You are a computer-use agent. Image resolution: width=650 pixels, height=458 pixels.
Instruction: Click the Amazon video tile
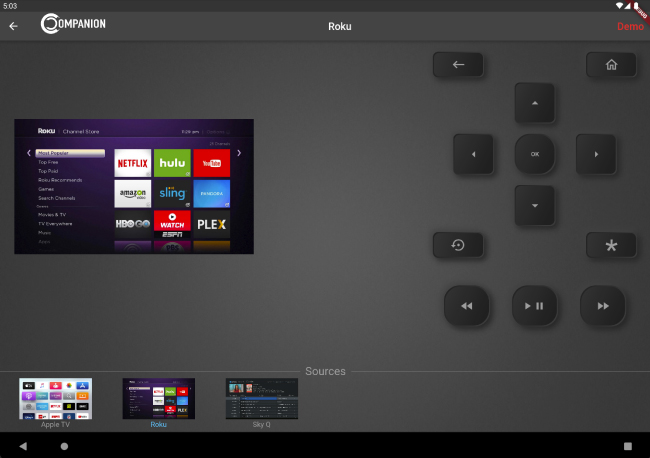133,194
